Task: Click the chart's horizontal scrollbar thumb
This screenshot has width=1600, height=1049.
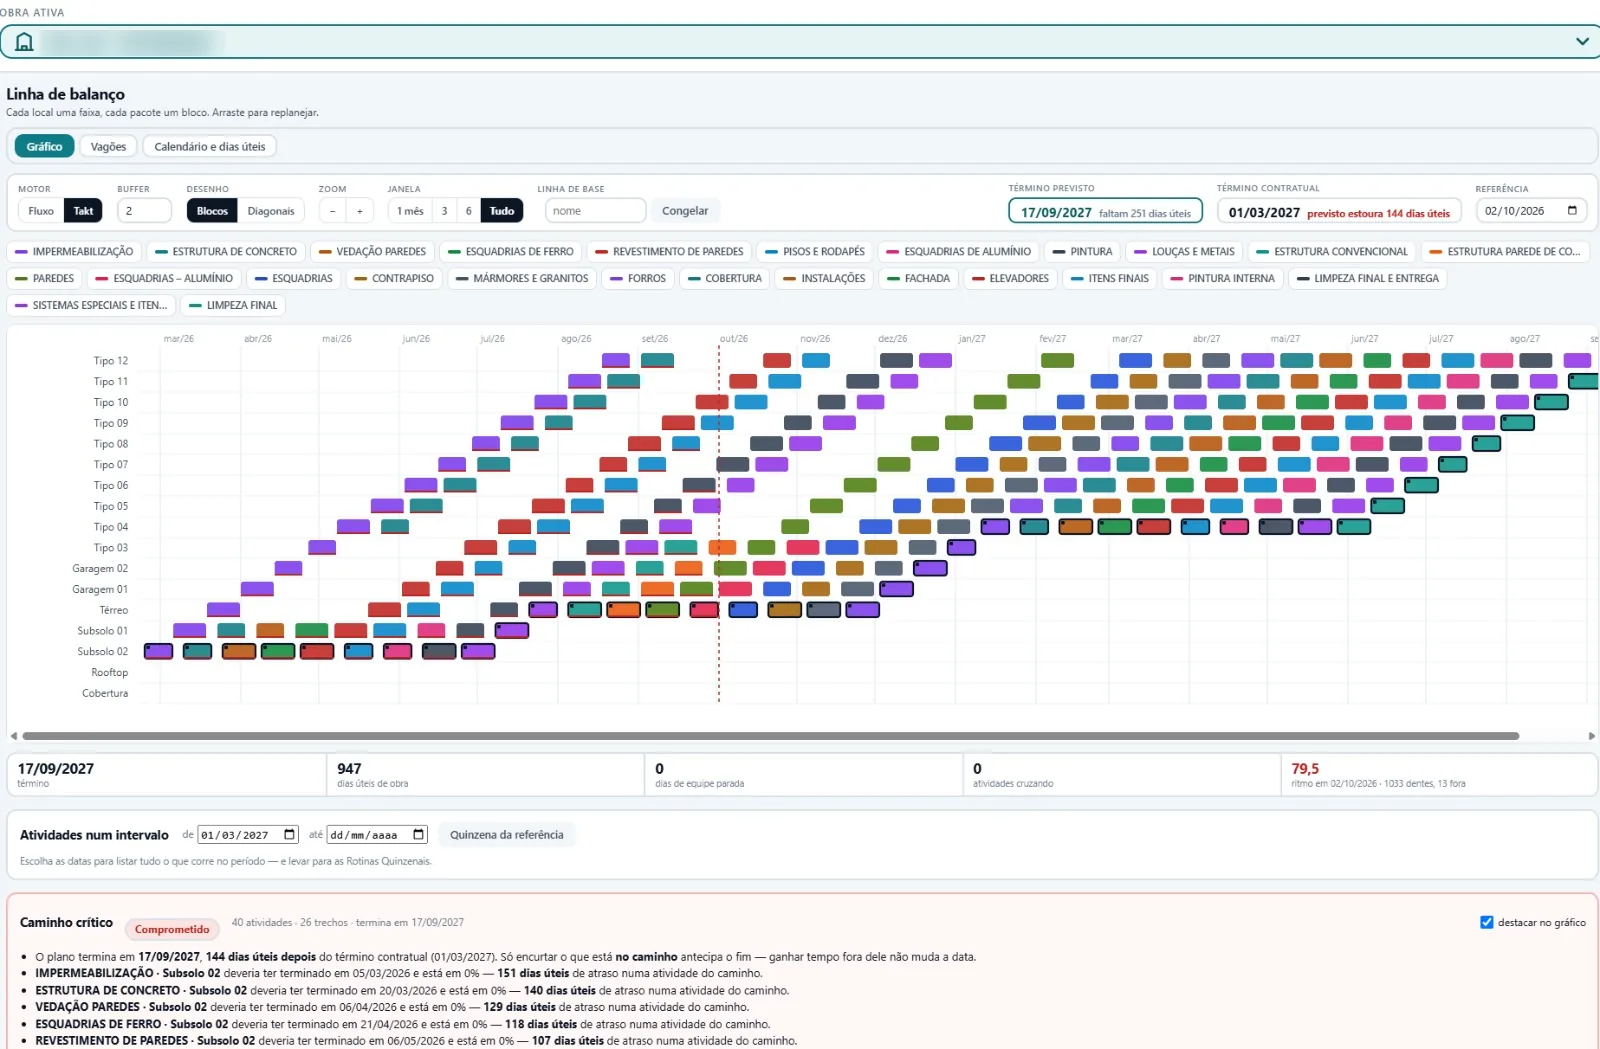Action: [770, 736]
